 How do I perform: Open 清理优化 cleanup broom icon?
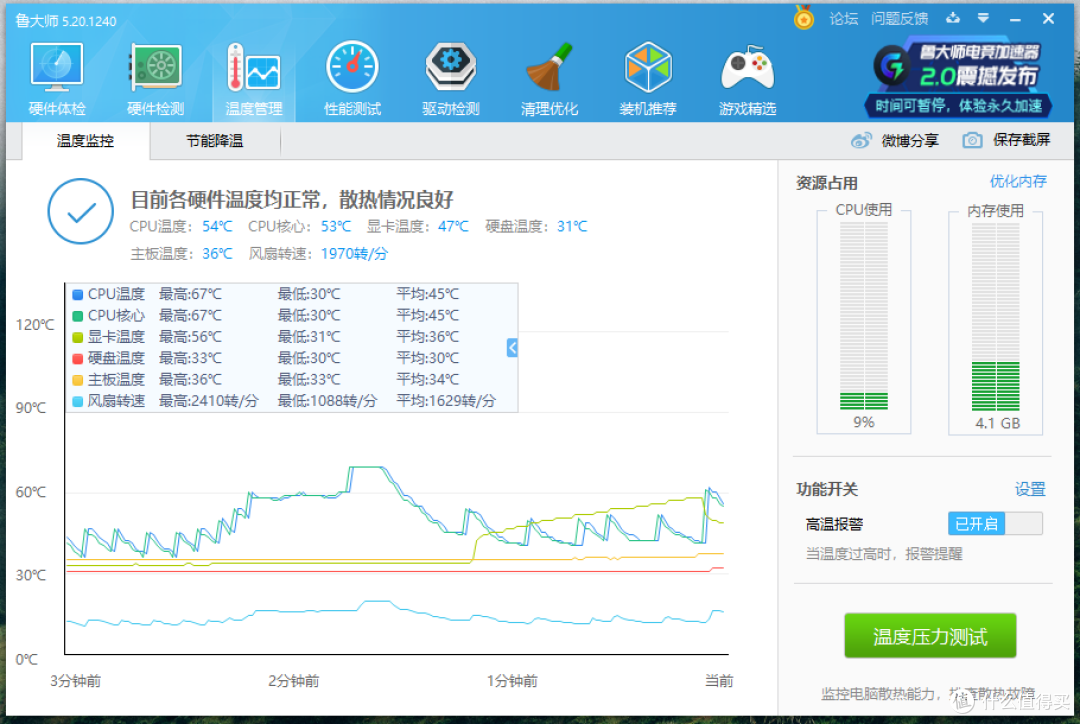[549, 68]
